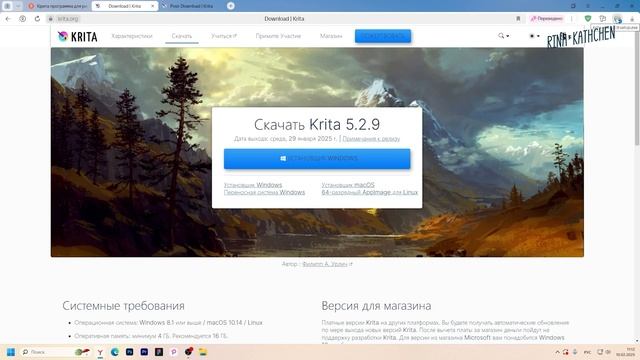Close the Download | Krita tab

(x=153, y=6)
